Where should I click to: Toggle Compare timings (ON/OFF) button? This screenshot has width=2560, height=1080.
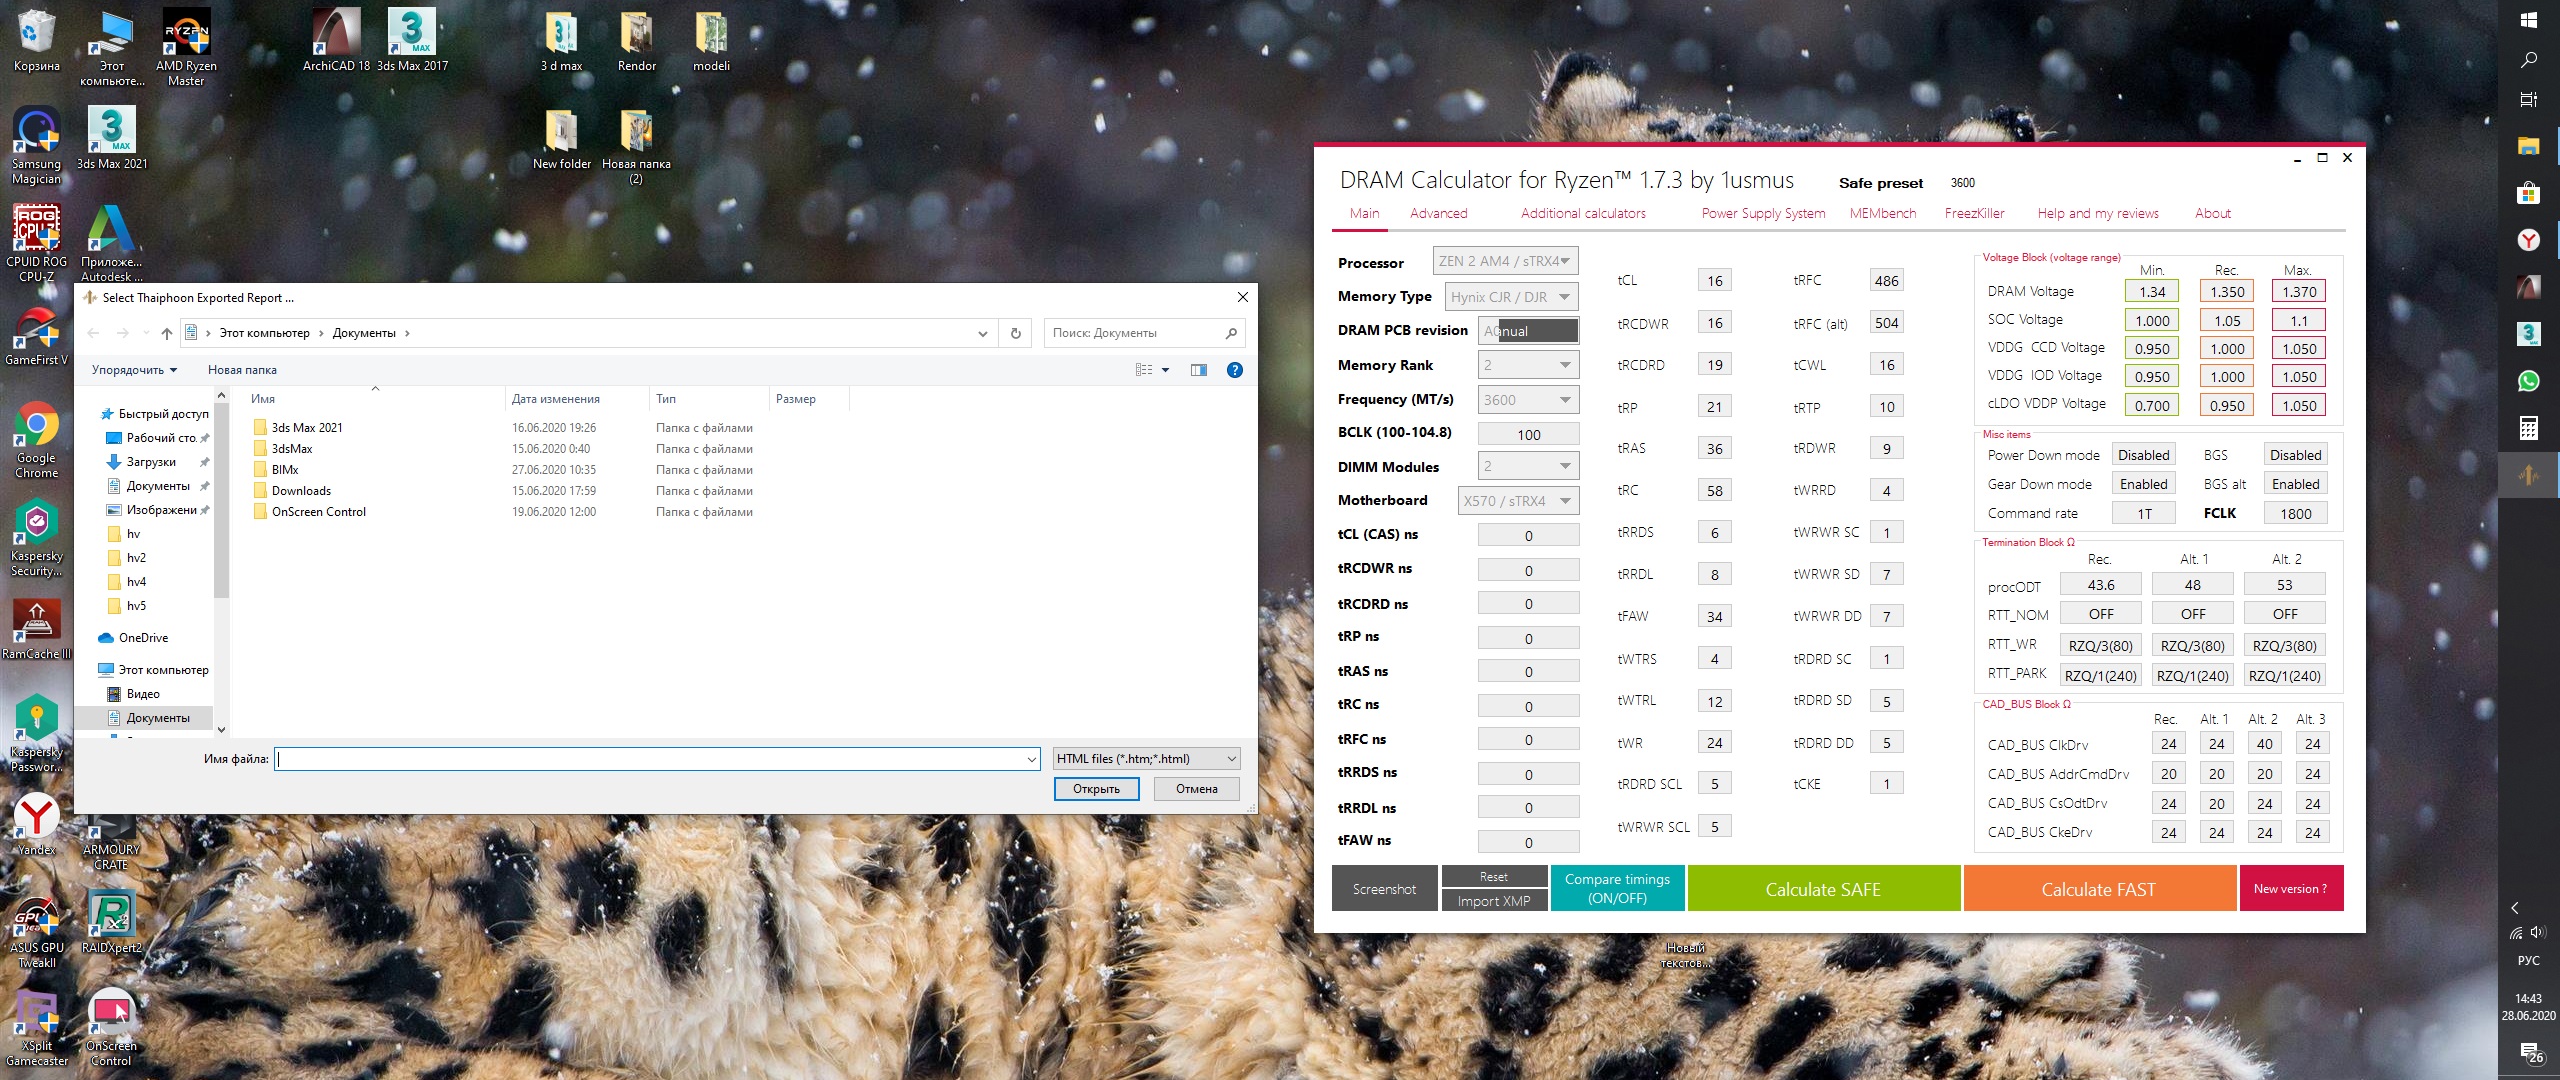click(x=1617, y=888)
